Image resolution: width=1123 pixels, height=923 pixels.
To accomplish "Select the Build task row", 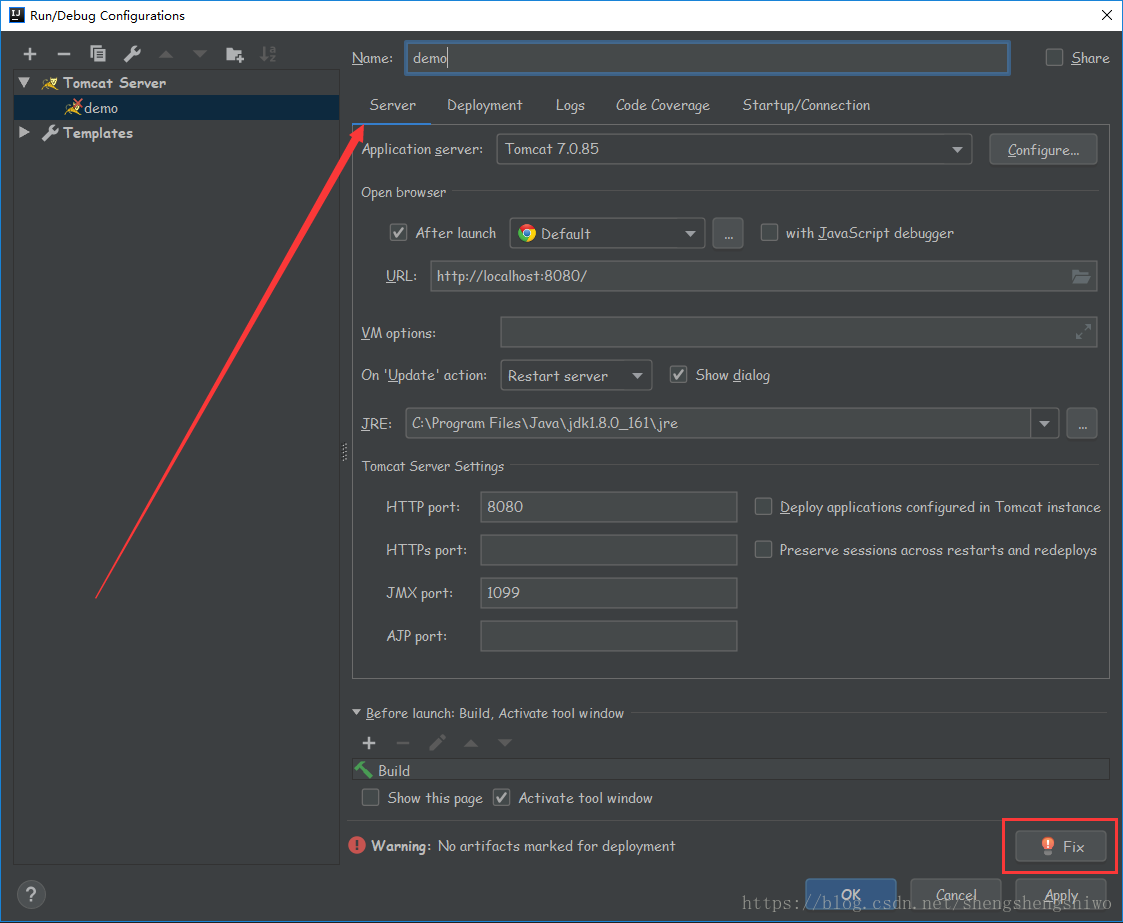I will pyautogui.click(x=731, y=770).
